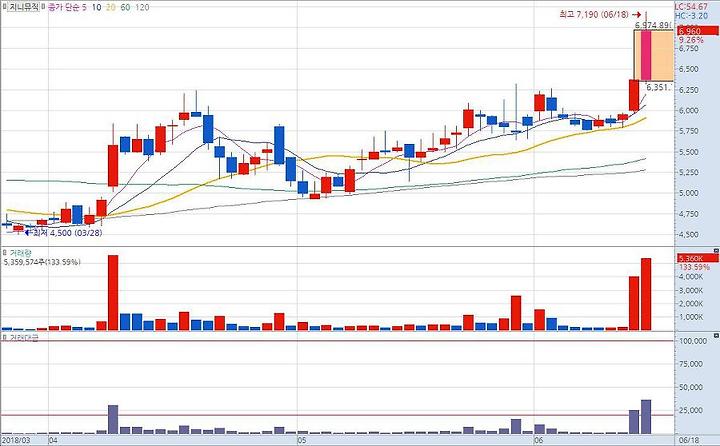Click the 6,250 price axis label
This screenshot has height=446, width=720.
click(689, 90)
